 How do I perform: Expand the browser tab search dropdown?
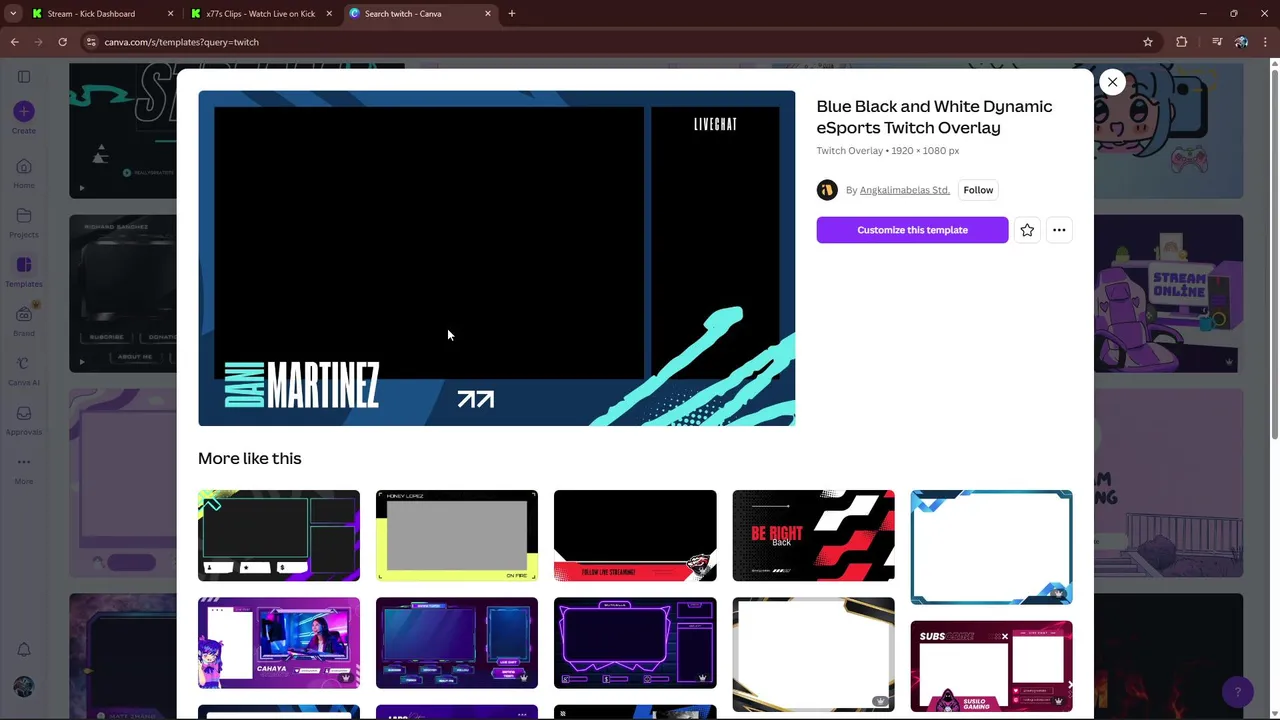pos(13,14)
